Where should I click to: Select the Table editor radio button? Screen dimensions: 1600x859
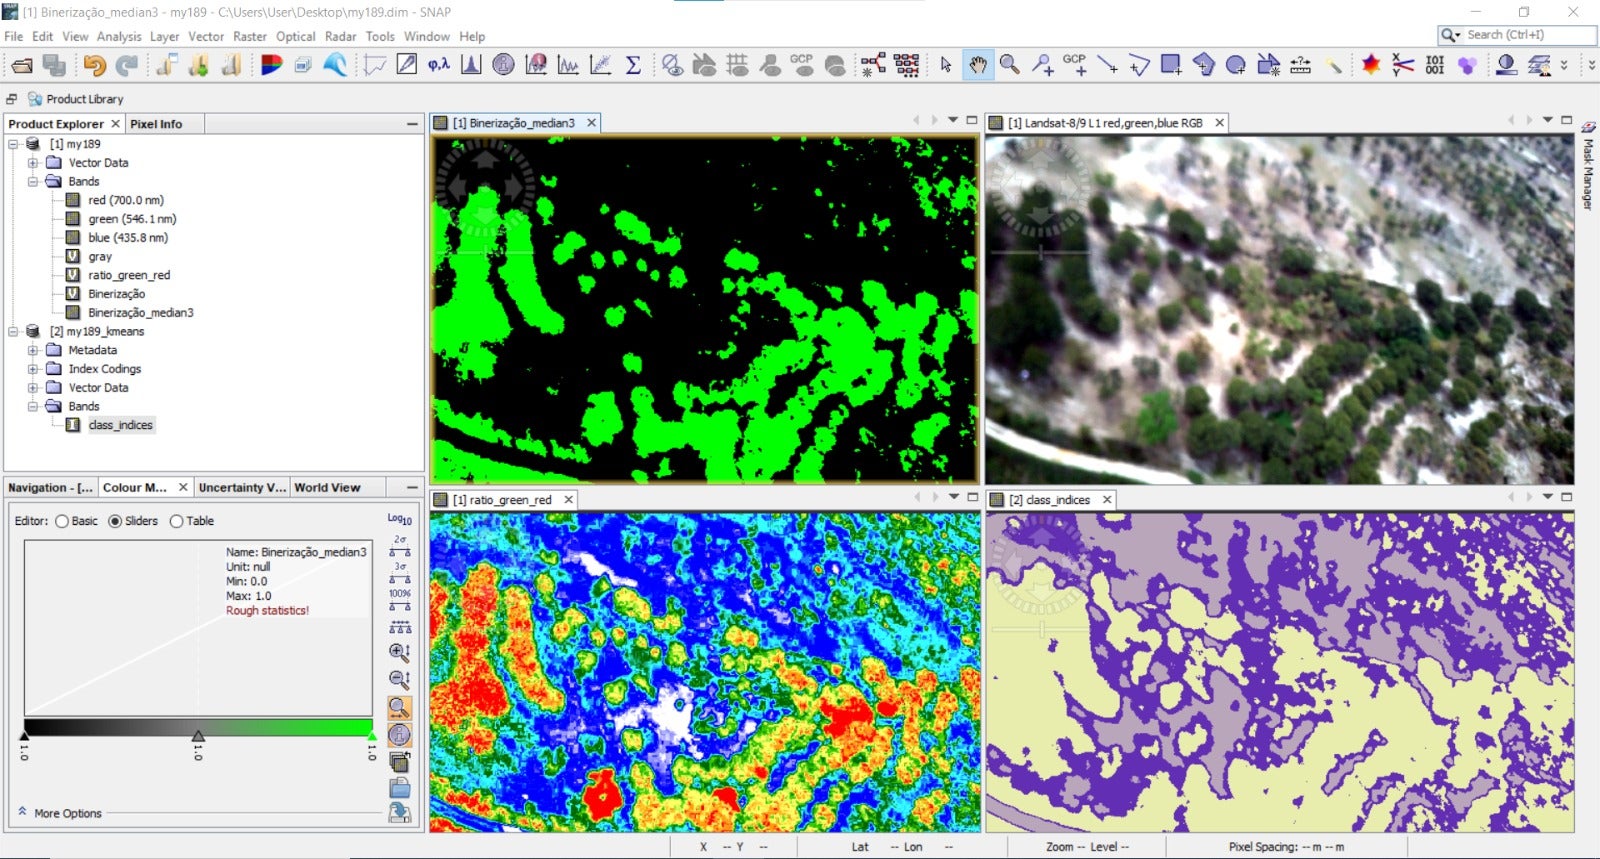[x=177, y=521]
